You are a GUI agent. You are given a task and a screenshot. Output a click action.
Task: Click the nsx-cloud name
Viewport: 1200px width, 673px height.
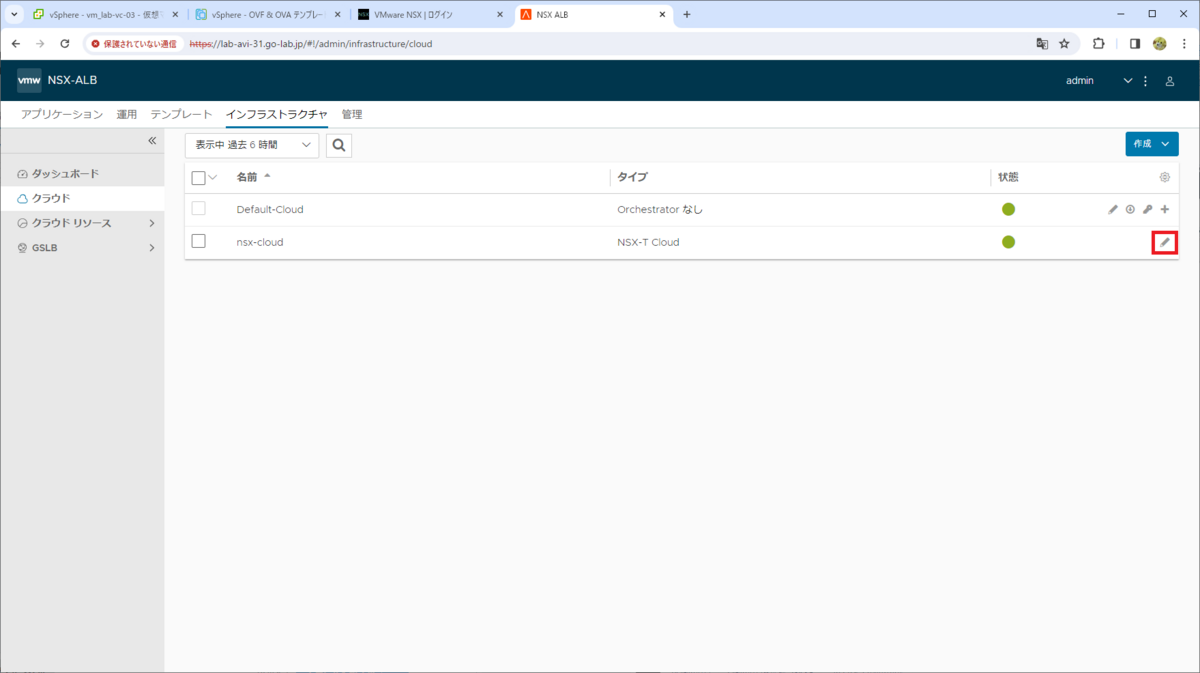pos(260,242)
